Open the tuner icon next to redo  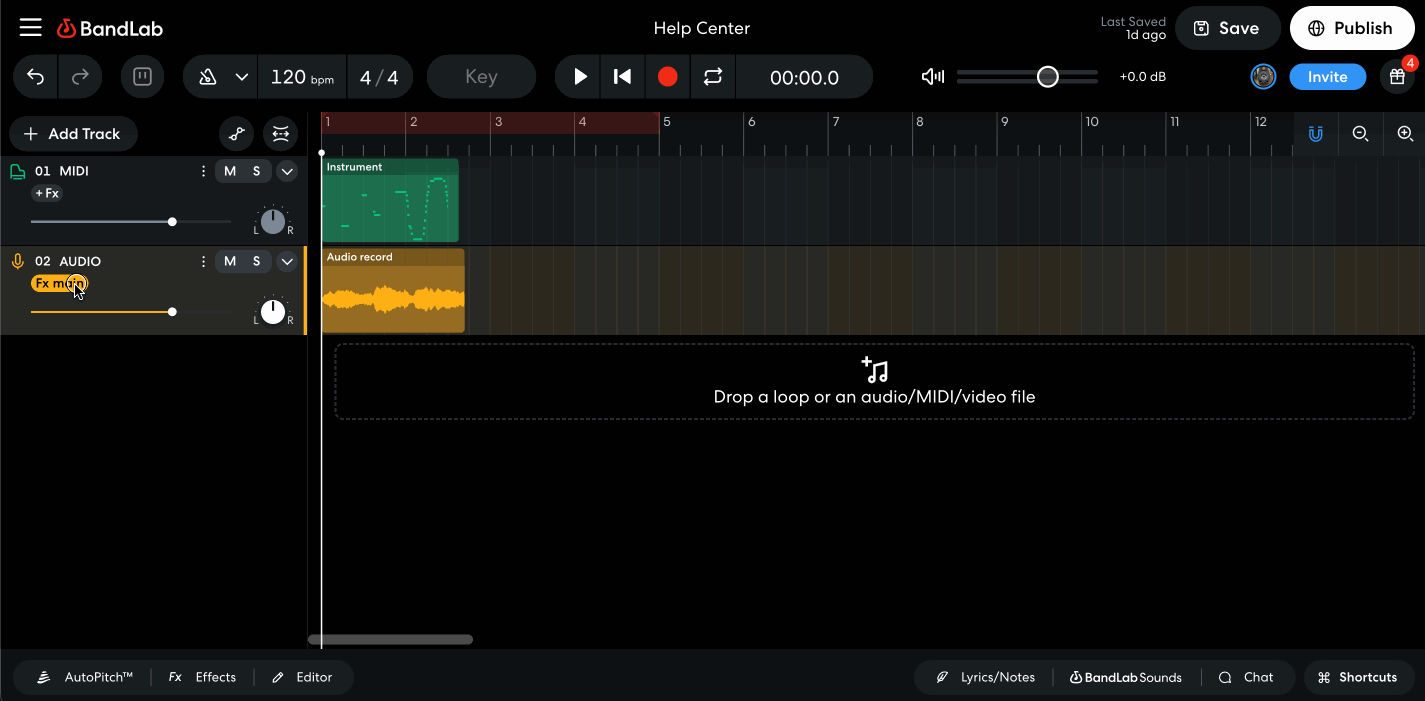(x=142, y=77)
